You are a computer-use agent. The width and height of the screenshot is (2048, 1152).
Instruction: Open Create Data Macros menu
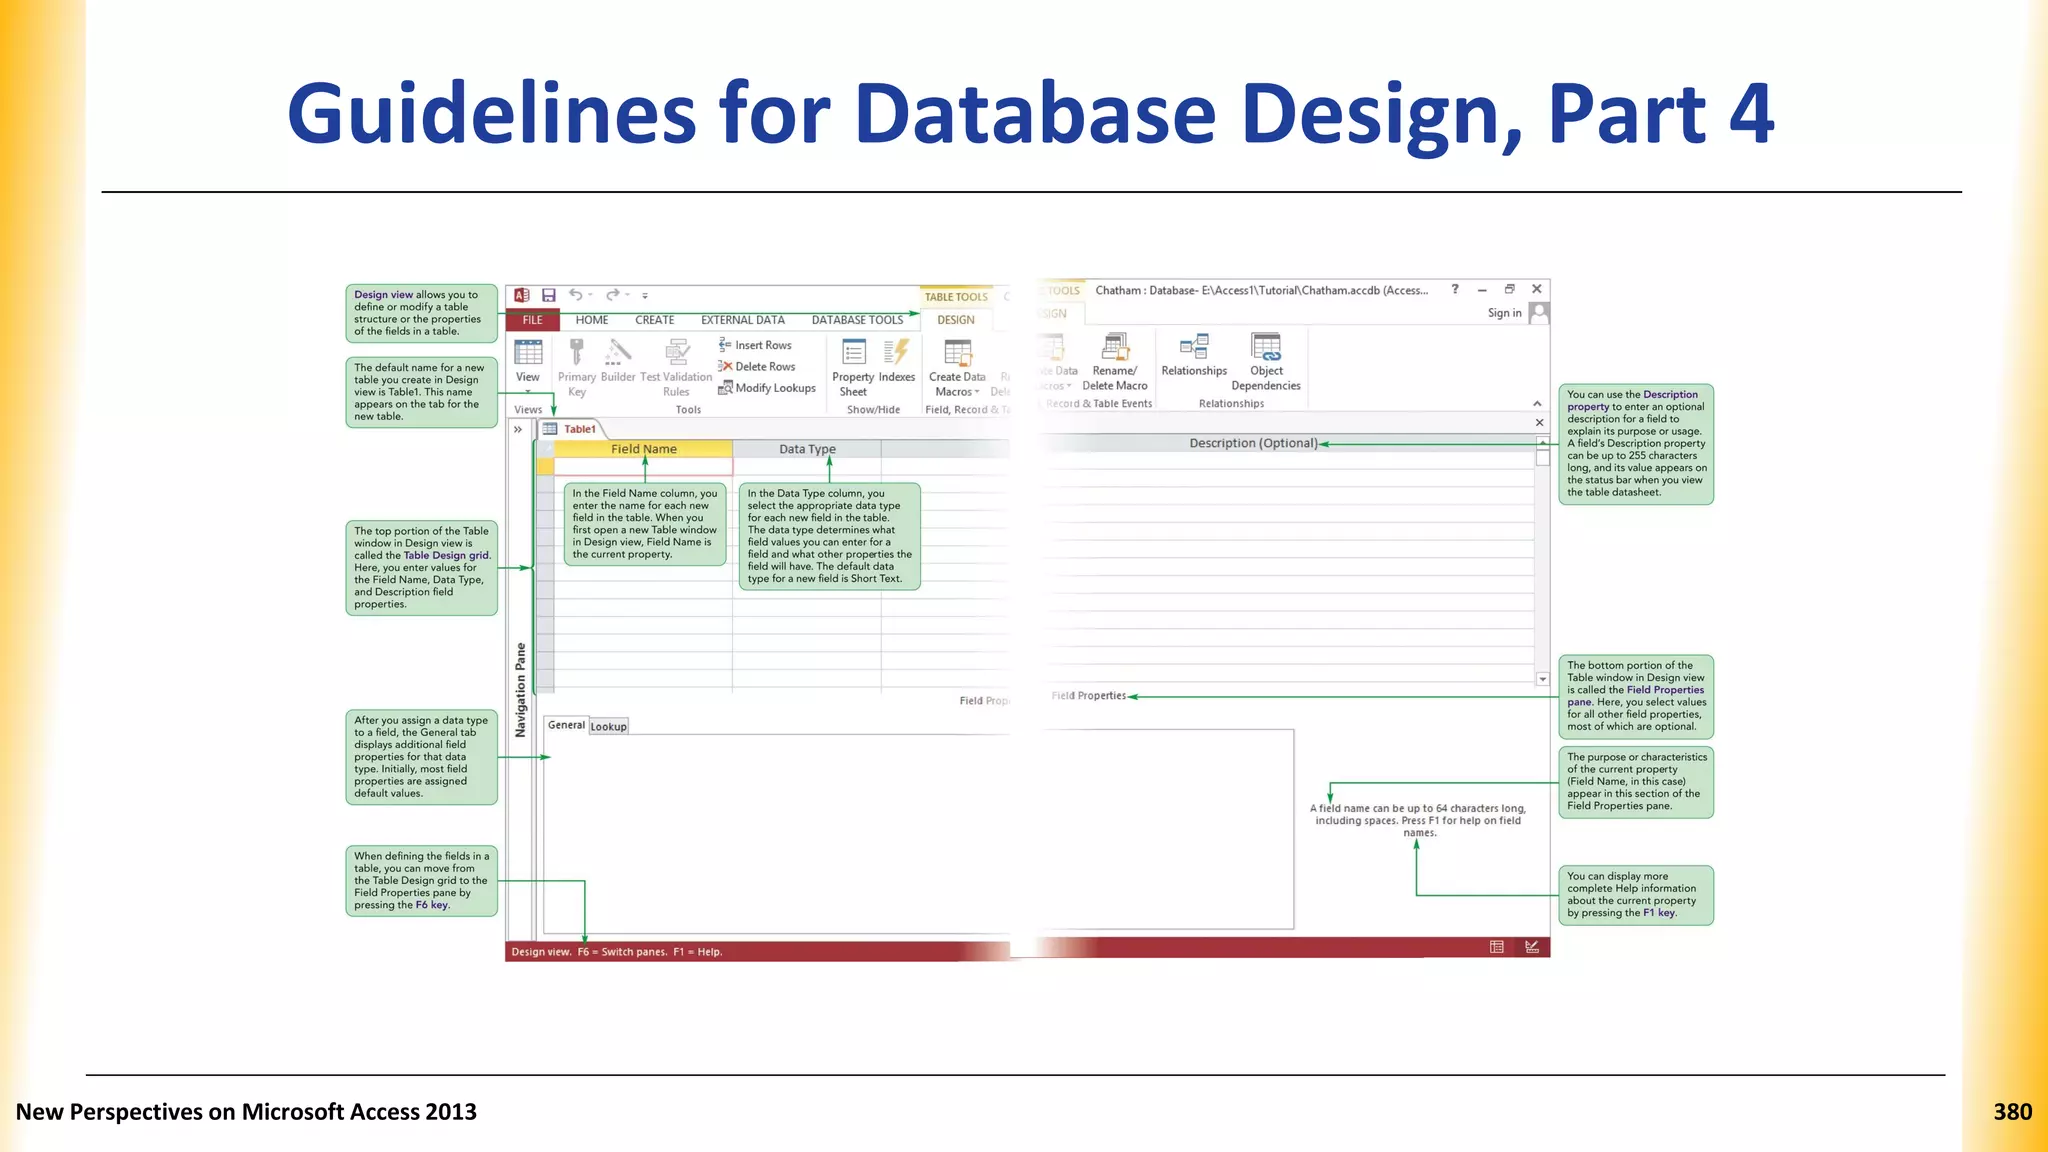tap(957, 368)
